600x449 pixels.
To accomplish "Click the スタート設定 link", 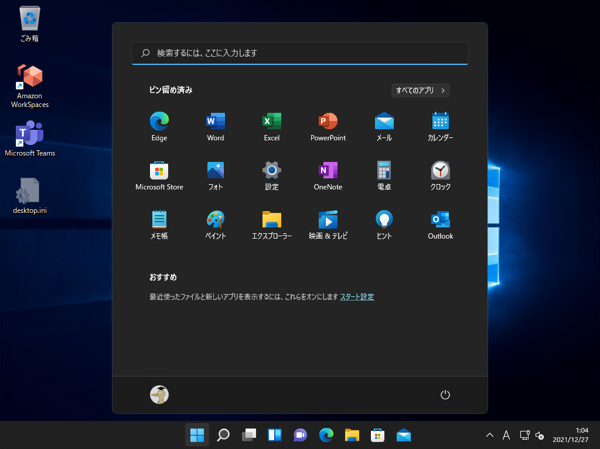I will (357, 297).
